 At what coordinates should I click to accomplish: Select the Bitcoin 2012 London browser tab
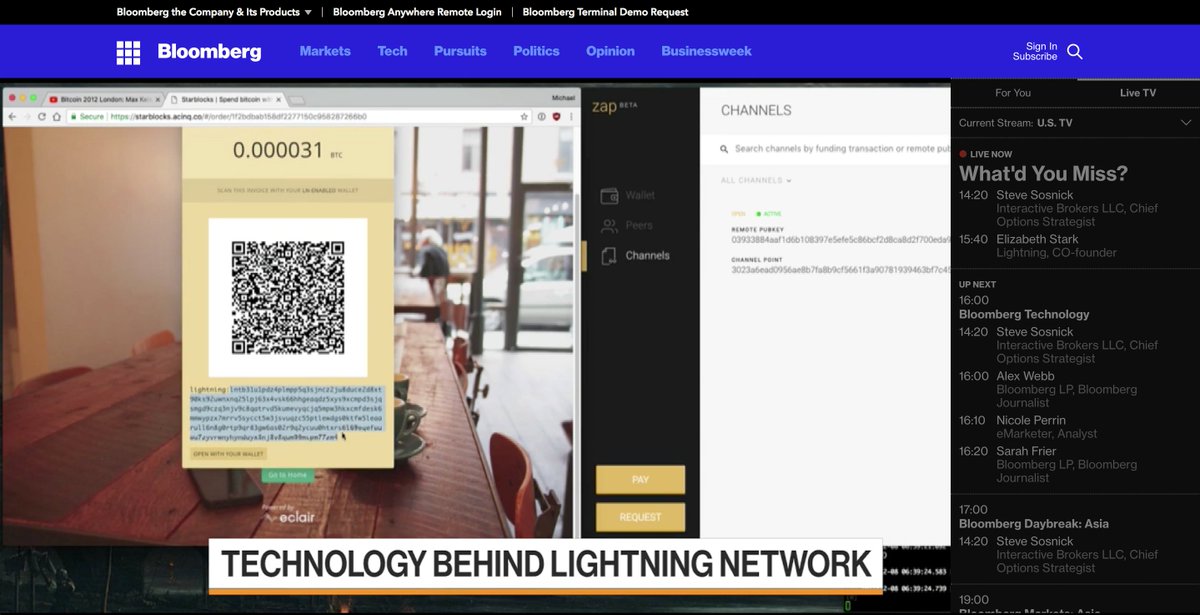click(x=103, y=100)
